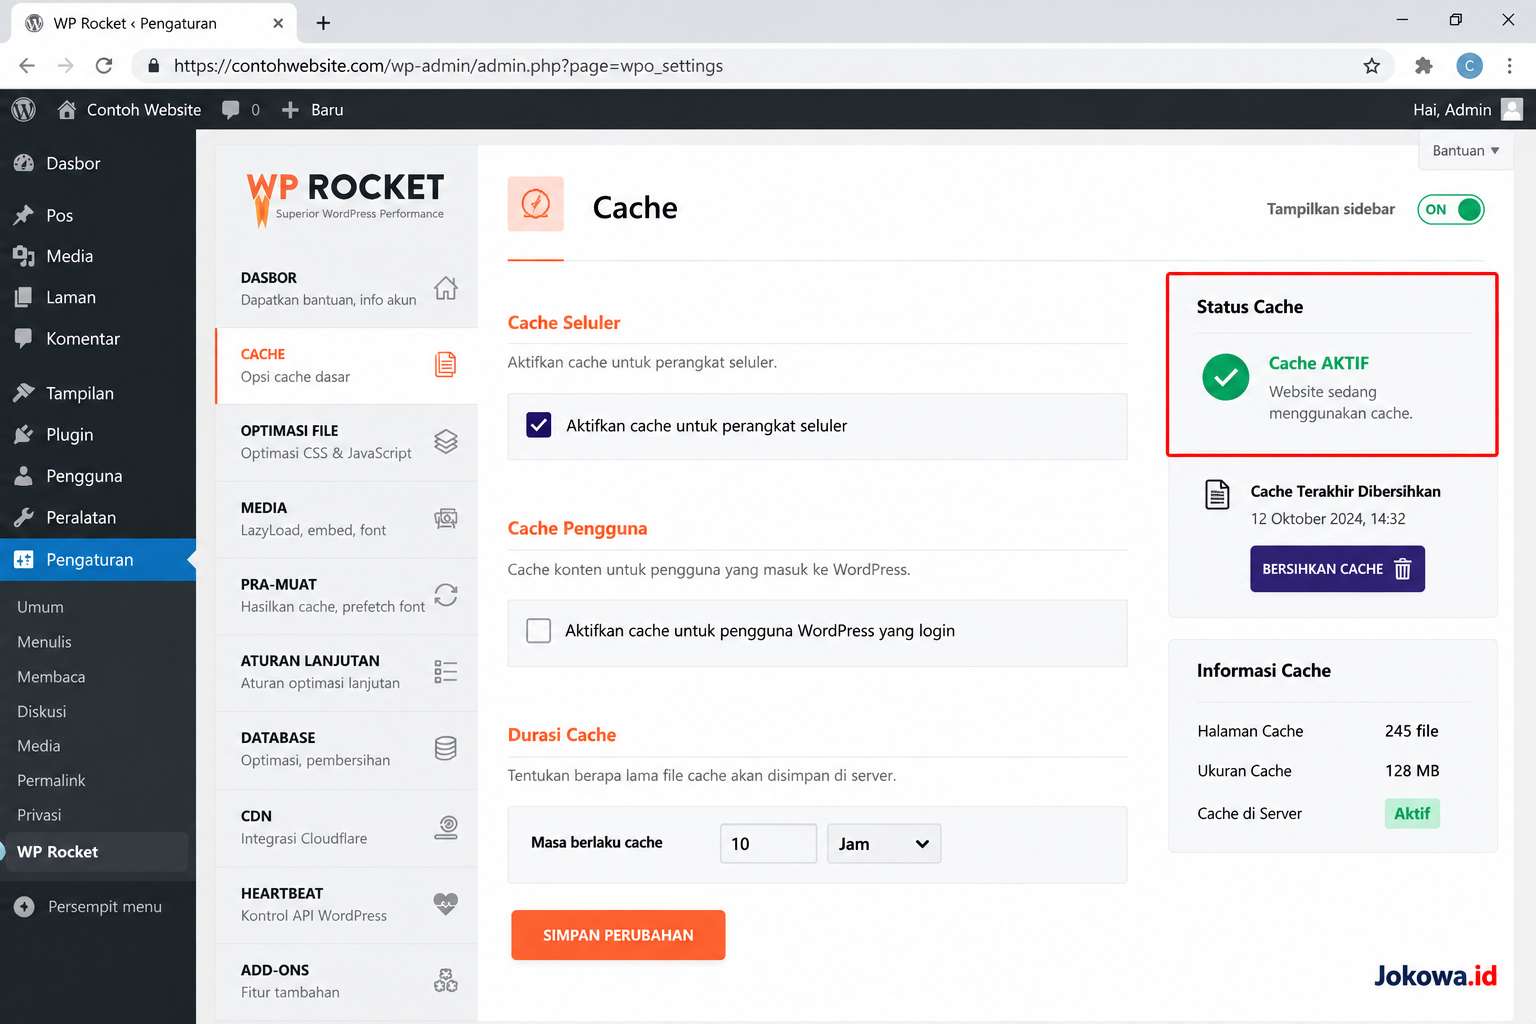
Task: Open Optimasi File layers icon
Action: pos(446,441)
